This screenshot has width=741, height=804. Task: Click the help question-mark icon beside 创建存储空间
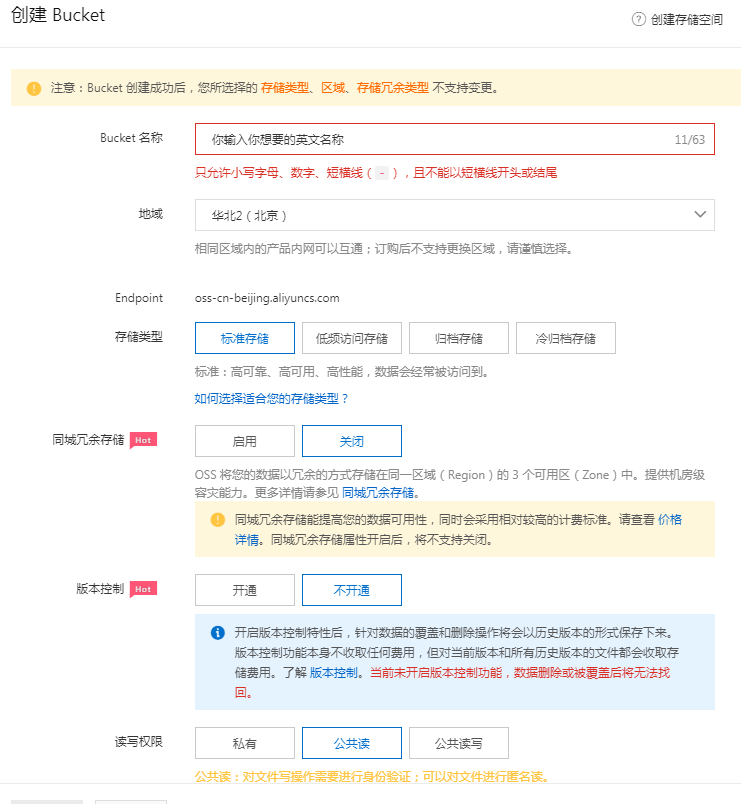pyautogui.click(x=639, y=19)
